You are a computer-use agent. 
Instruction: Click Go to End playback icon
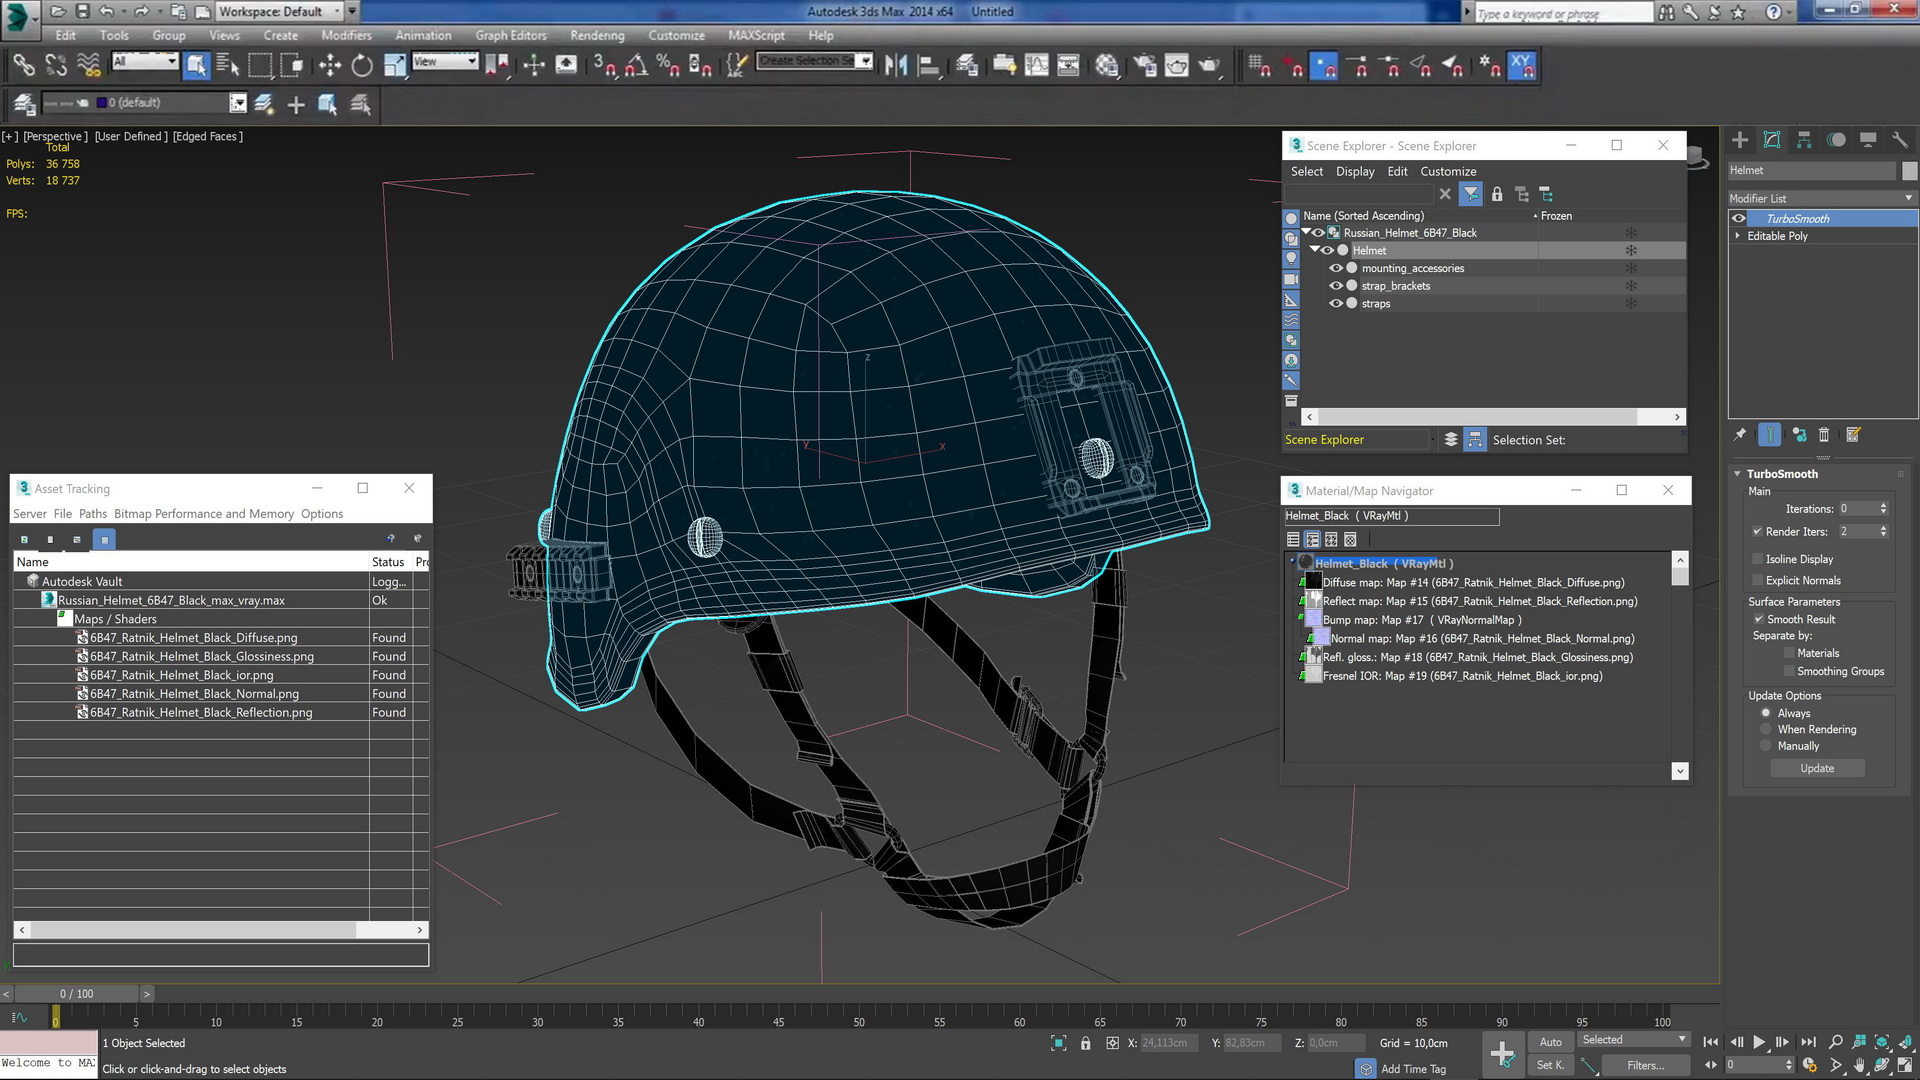point(1808,1042)
